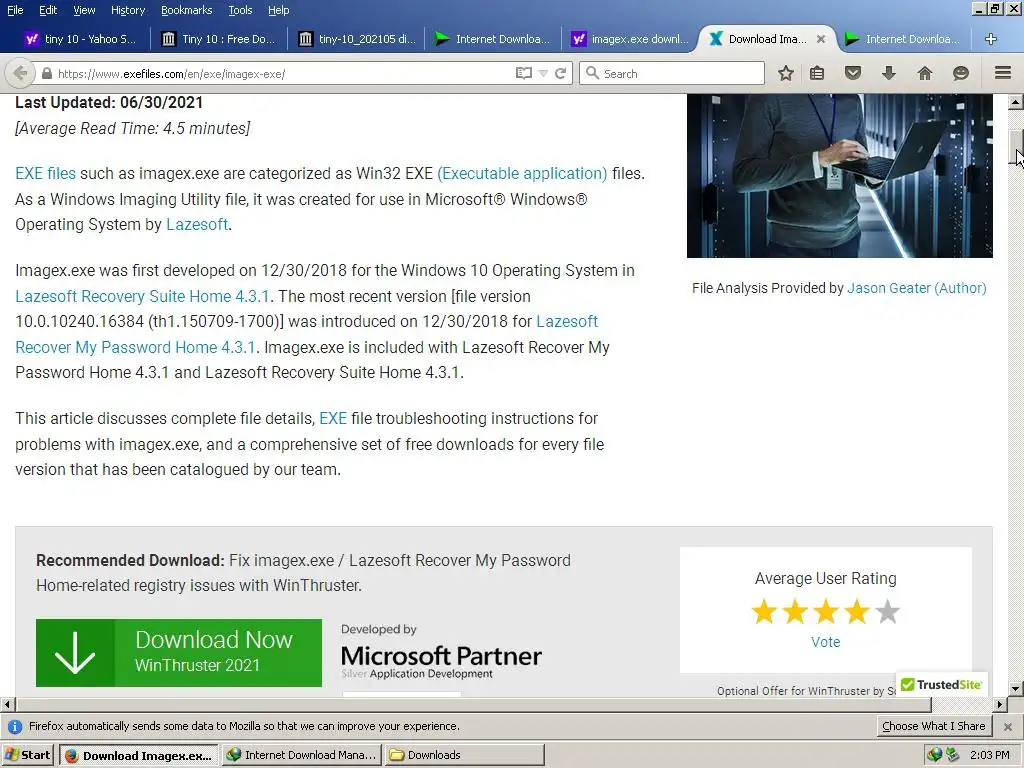Viewport: 1024px width, 768px height.
Task: Click the URL address field
Action: (284, 74)
